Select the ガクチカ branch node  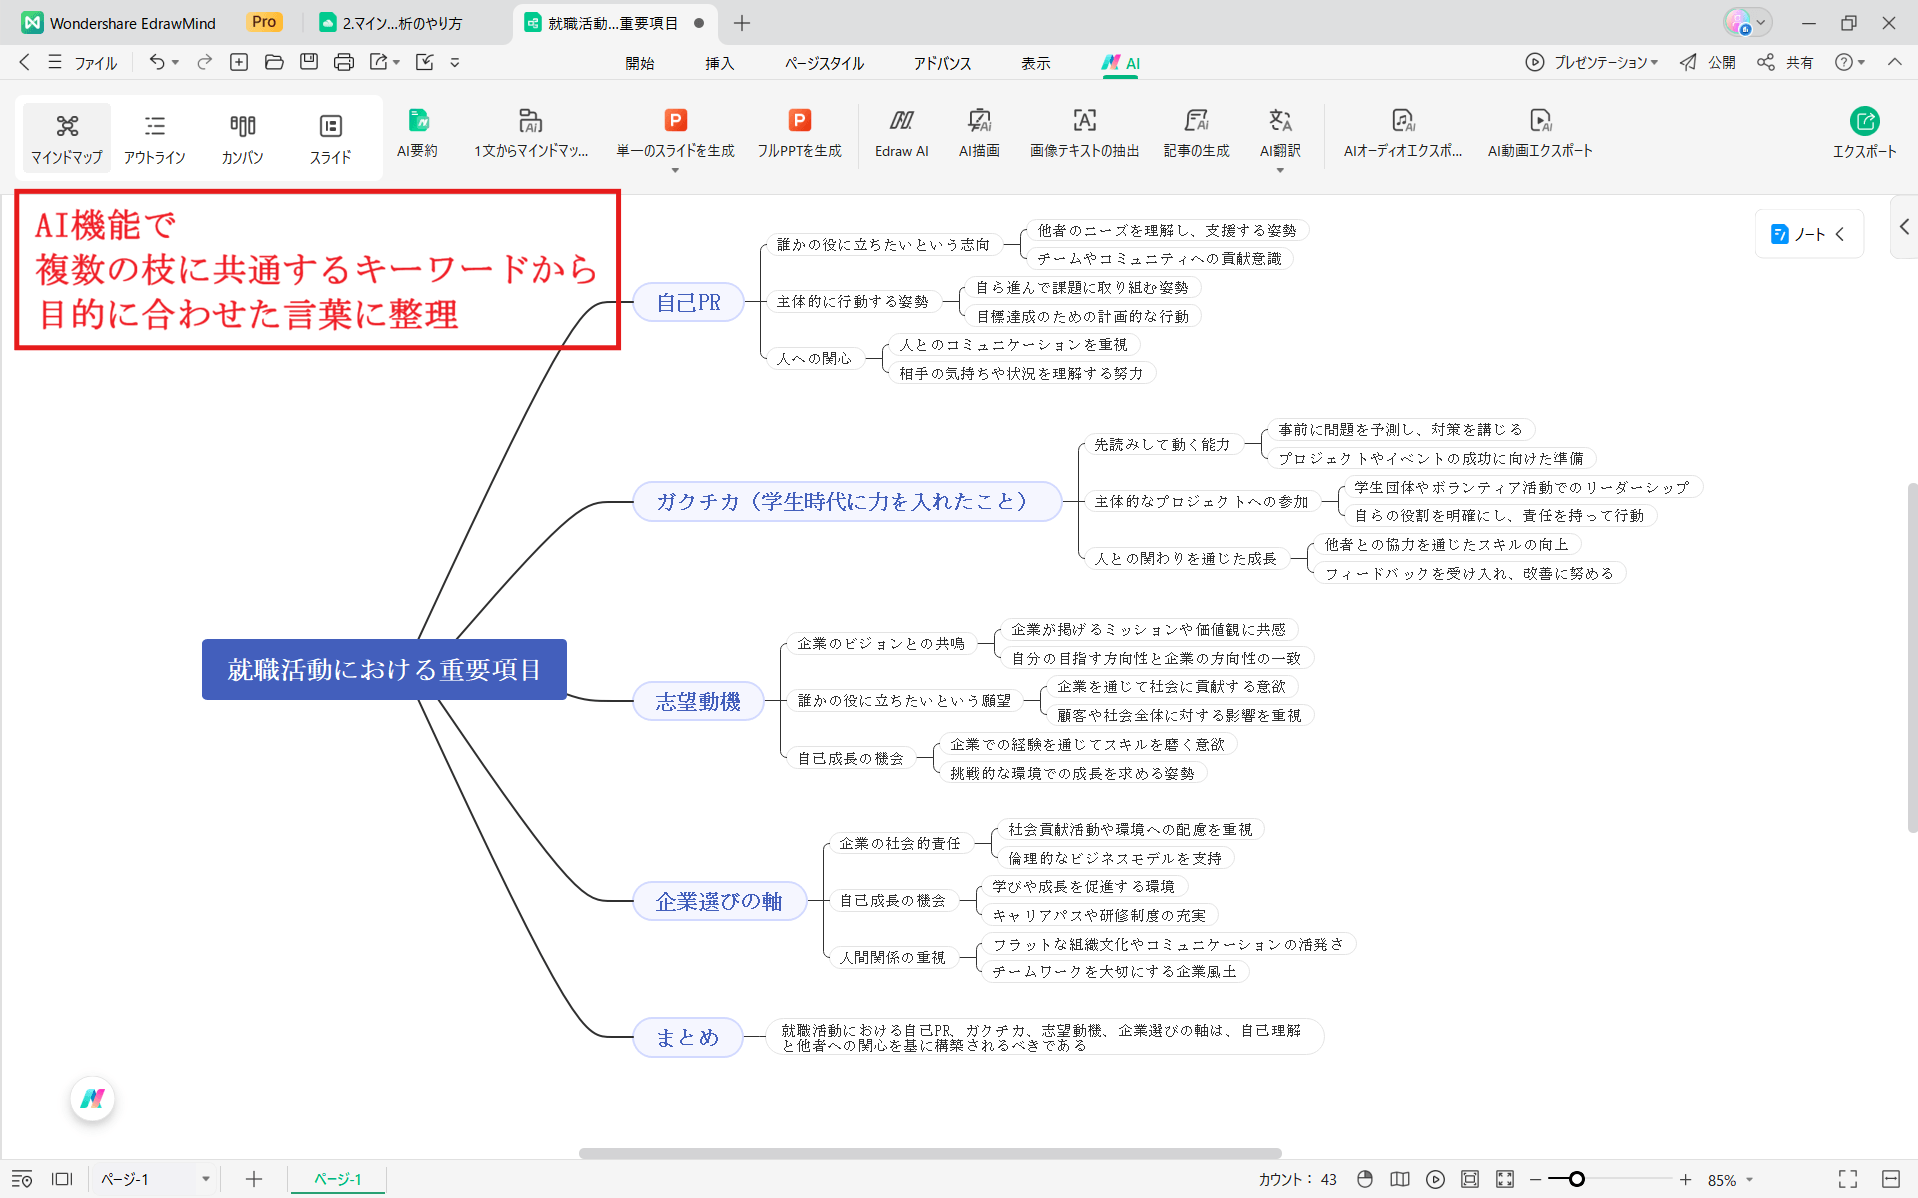click(847, 501)
